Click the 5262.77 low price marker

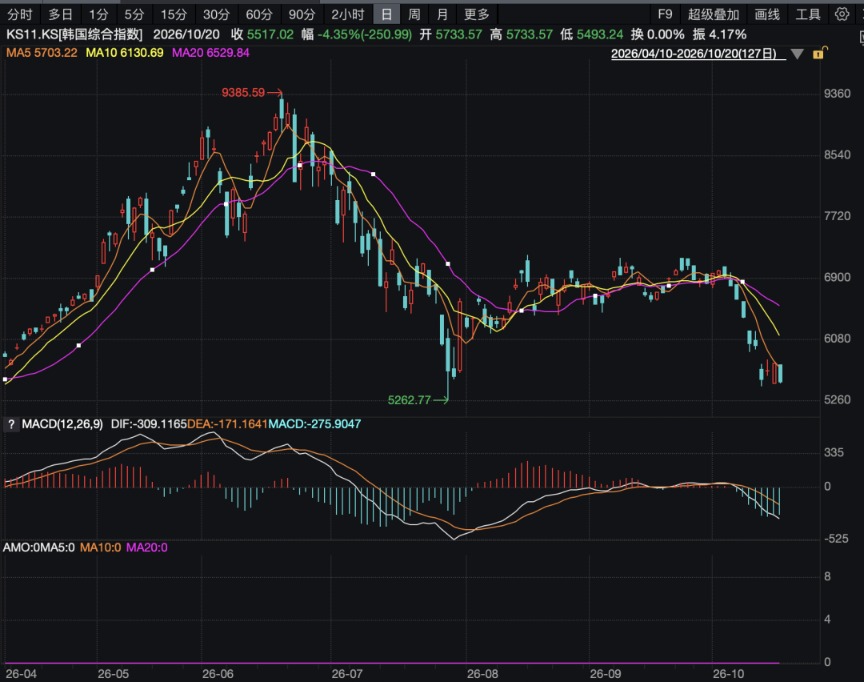click(409, 400)
